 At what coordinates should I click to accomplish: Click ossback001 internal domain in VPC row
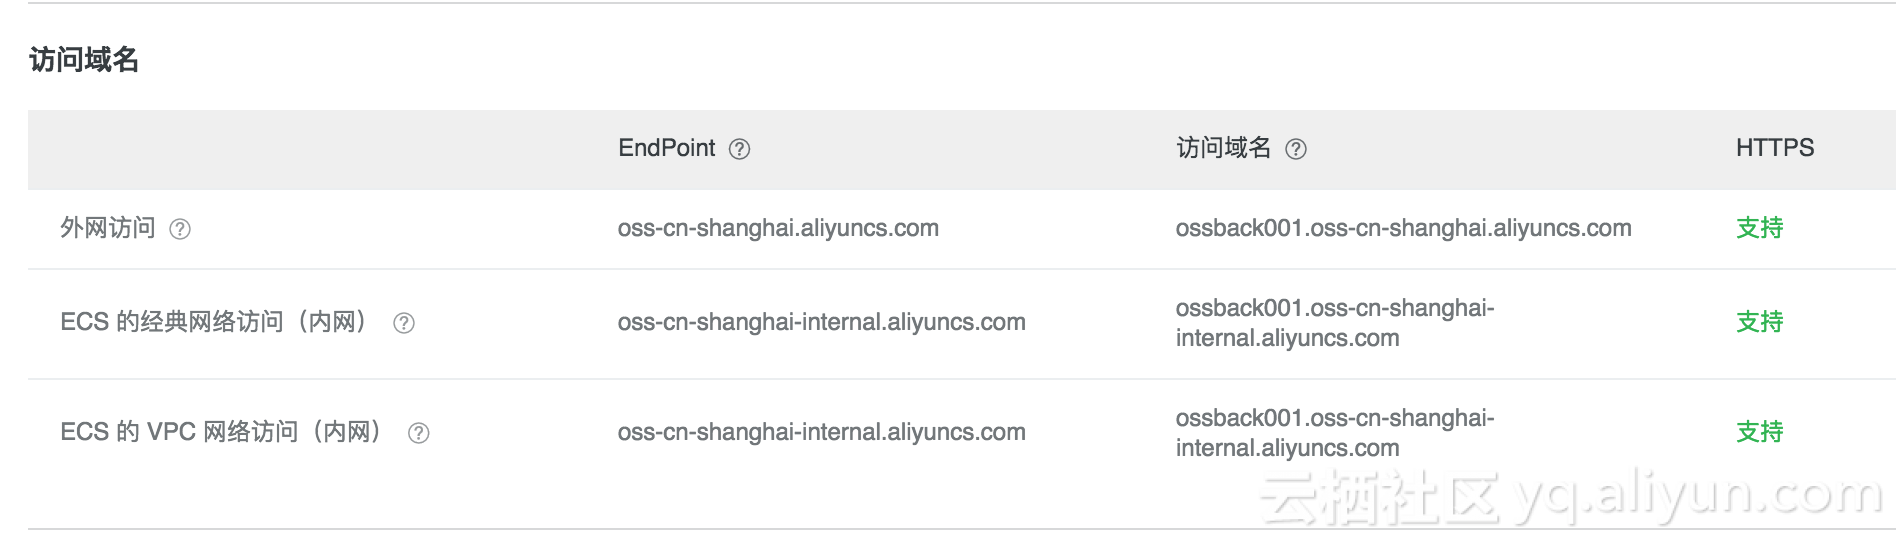tap(1334, 433)
